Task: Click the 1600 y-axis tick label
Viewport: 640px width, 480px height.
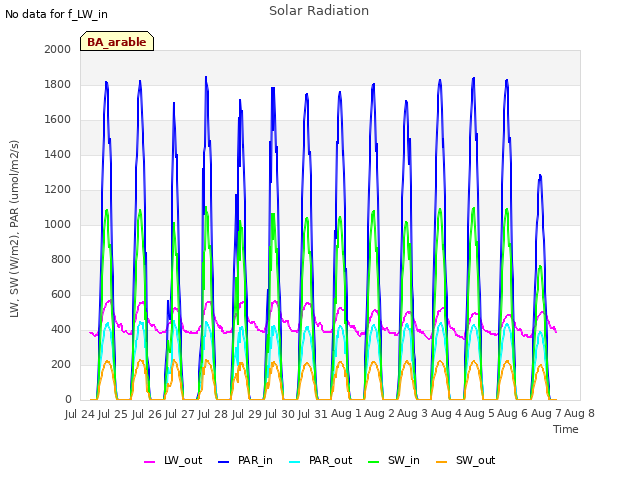Action: 58,120
